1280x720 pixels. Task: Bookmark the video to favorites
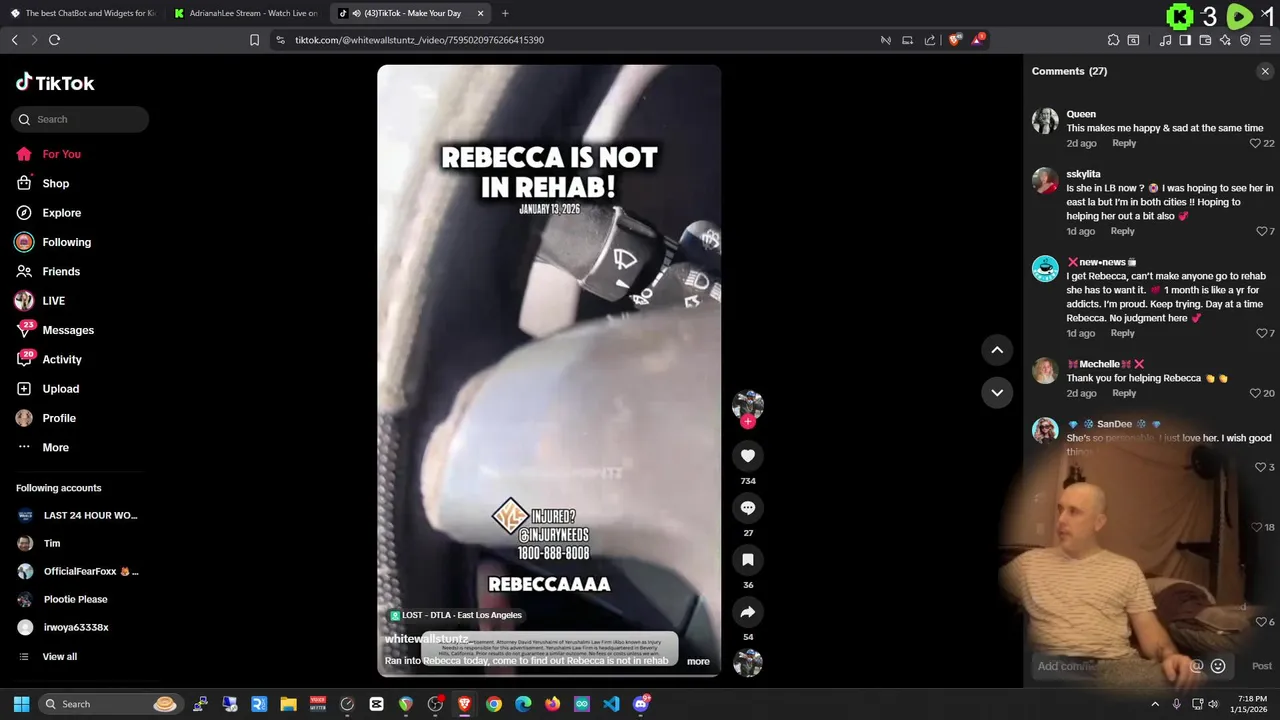coord(747,560)
